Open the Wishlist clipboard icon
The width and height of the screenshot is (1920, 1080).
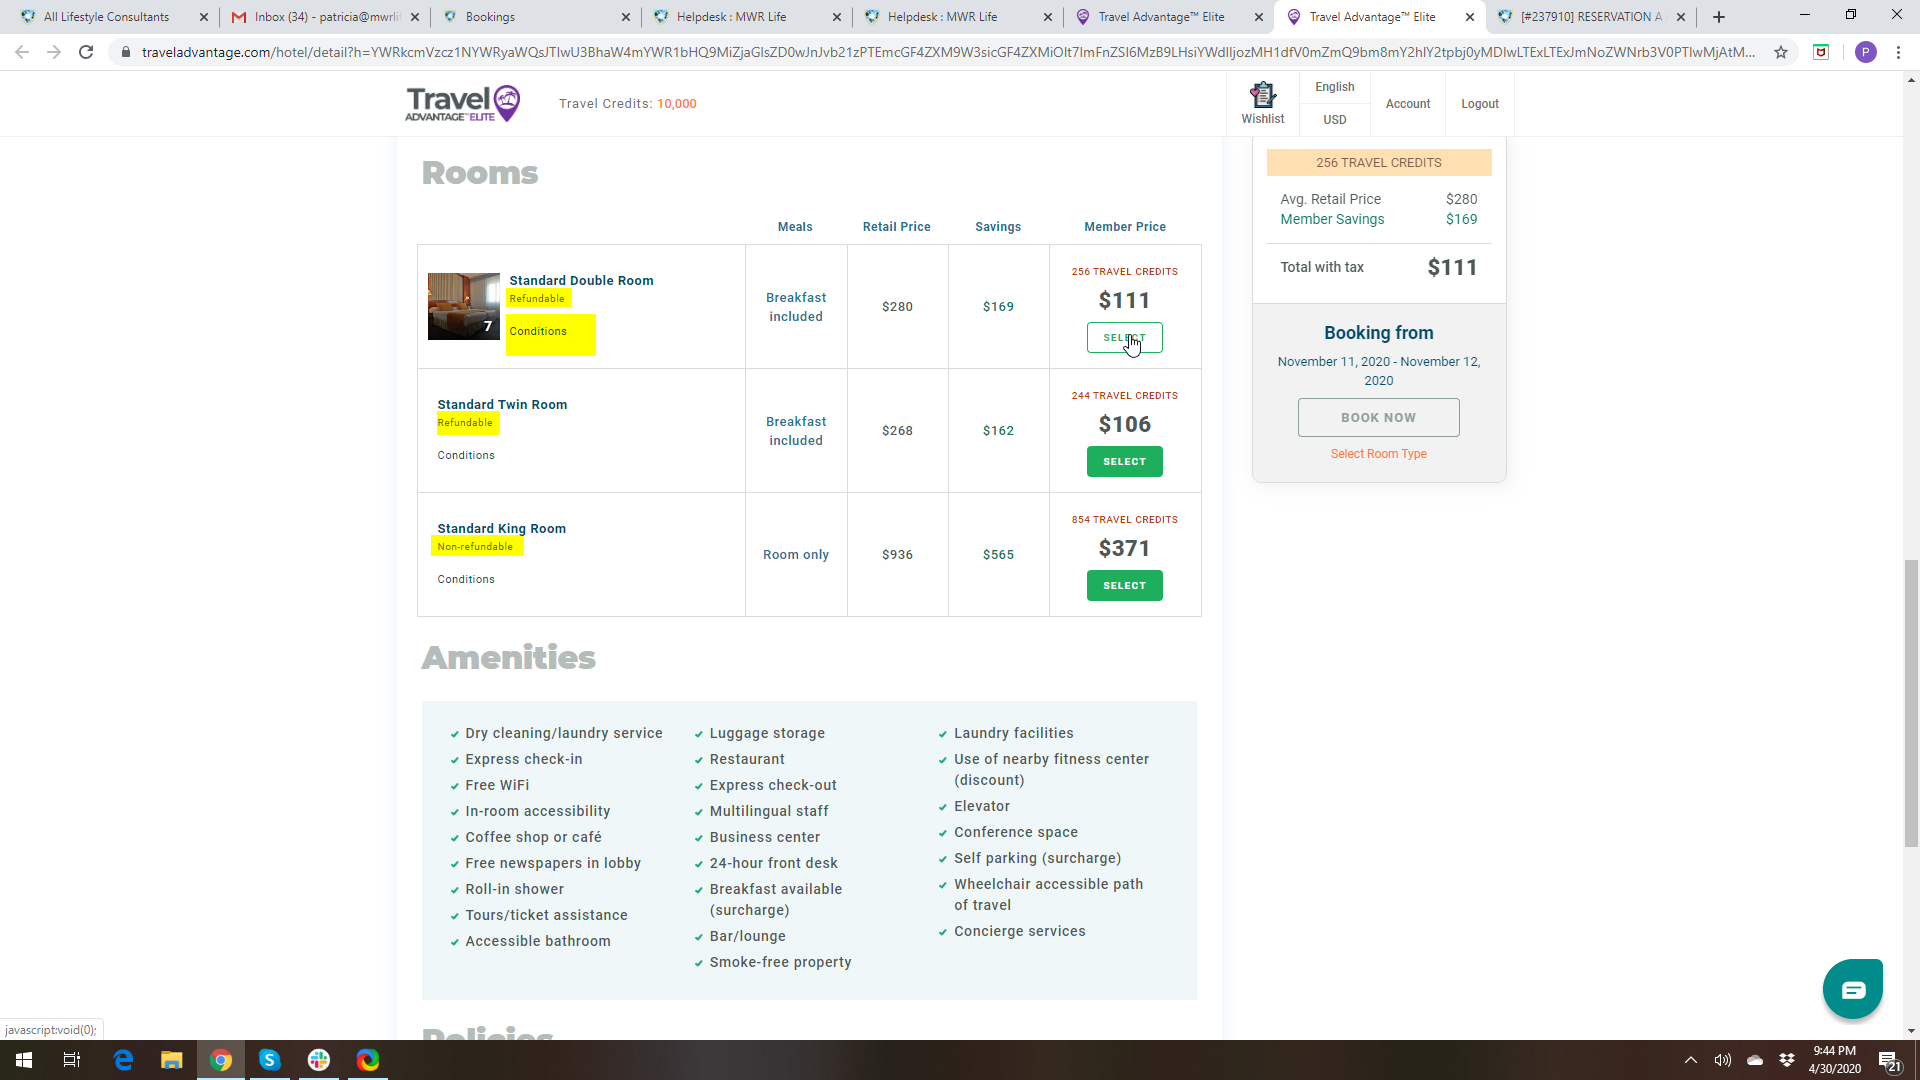pos(1263,96)
